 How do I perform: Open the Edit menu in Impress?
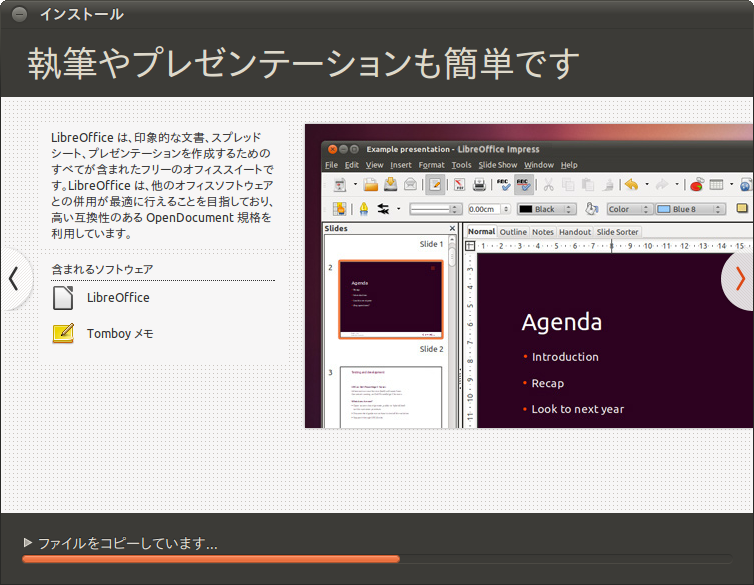(352, 165)
